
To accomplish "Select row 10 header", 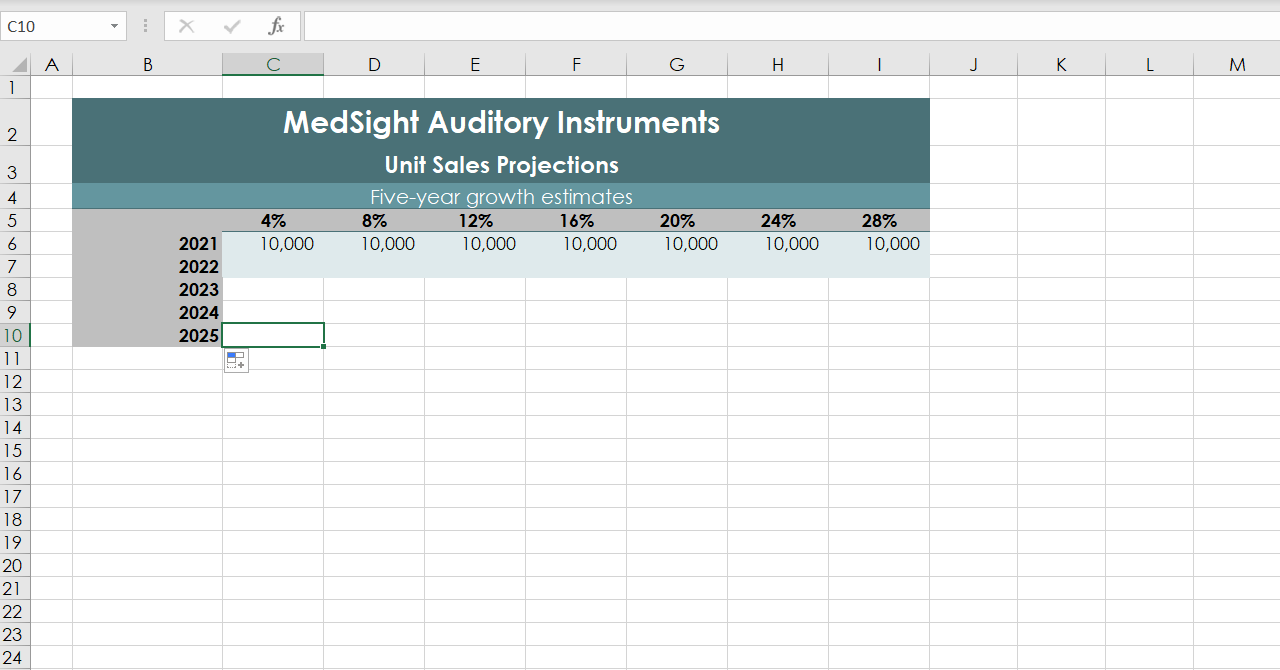I will point(13,336).
